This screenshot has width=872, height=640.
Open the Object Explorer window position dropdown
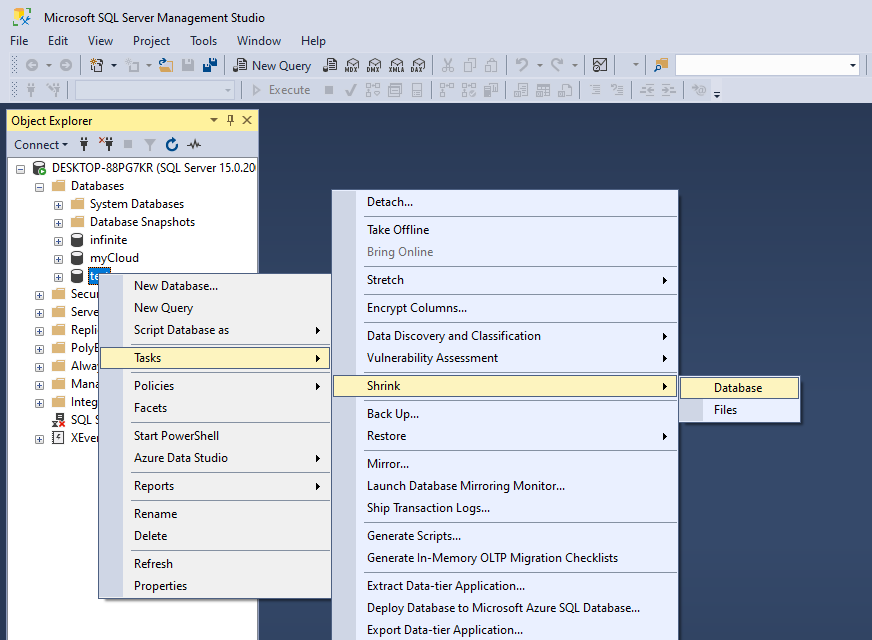click(214, 120)
